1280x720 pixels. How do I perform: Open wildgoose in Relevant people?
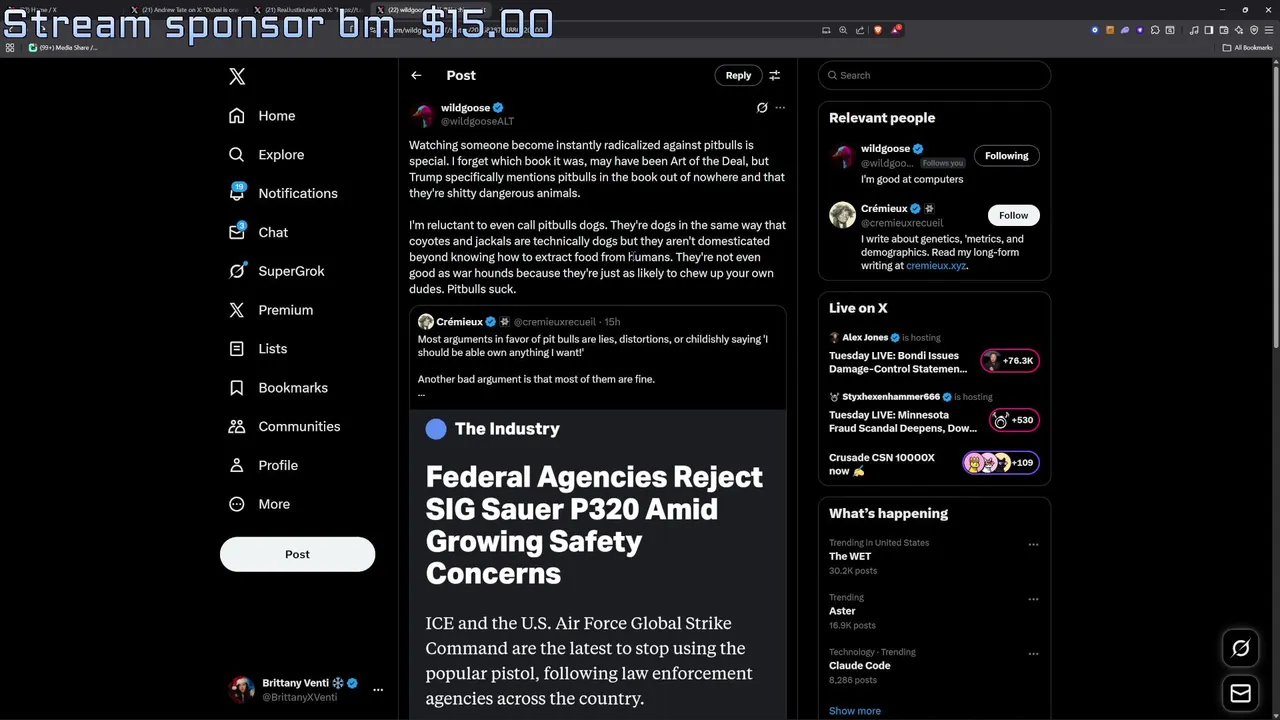click(x=885, y=149)
